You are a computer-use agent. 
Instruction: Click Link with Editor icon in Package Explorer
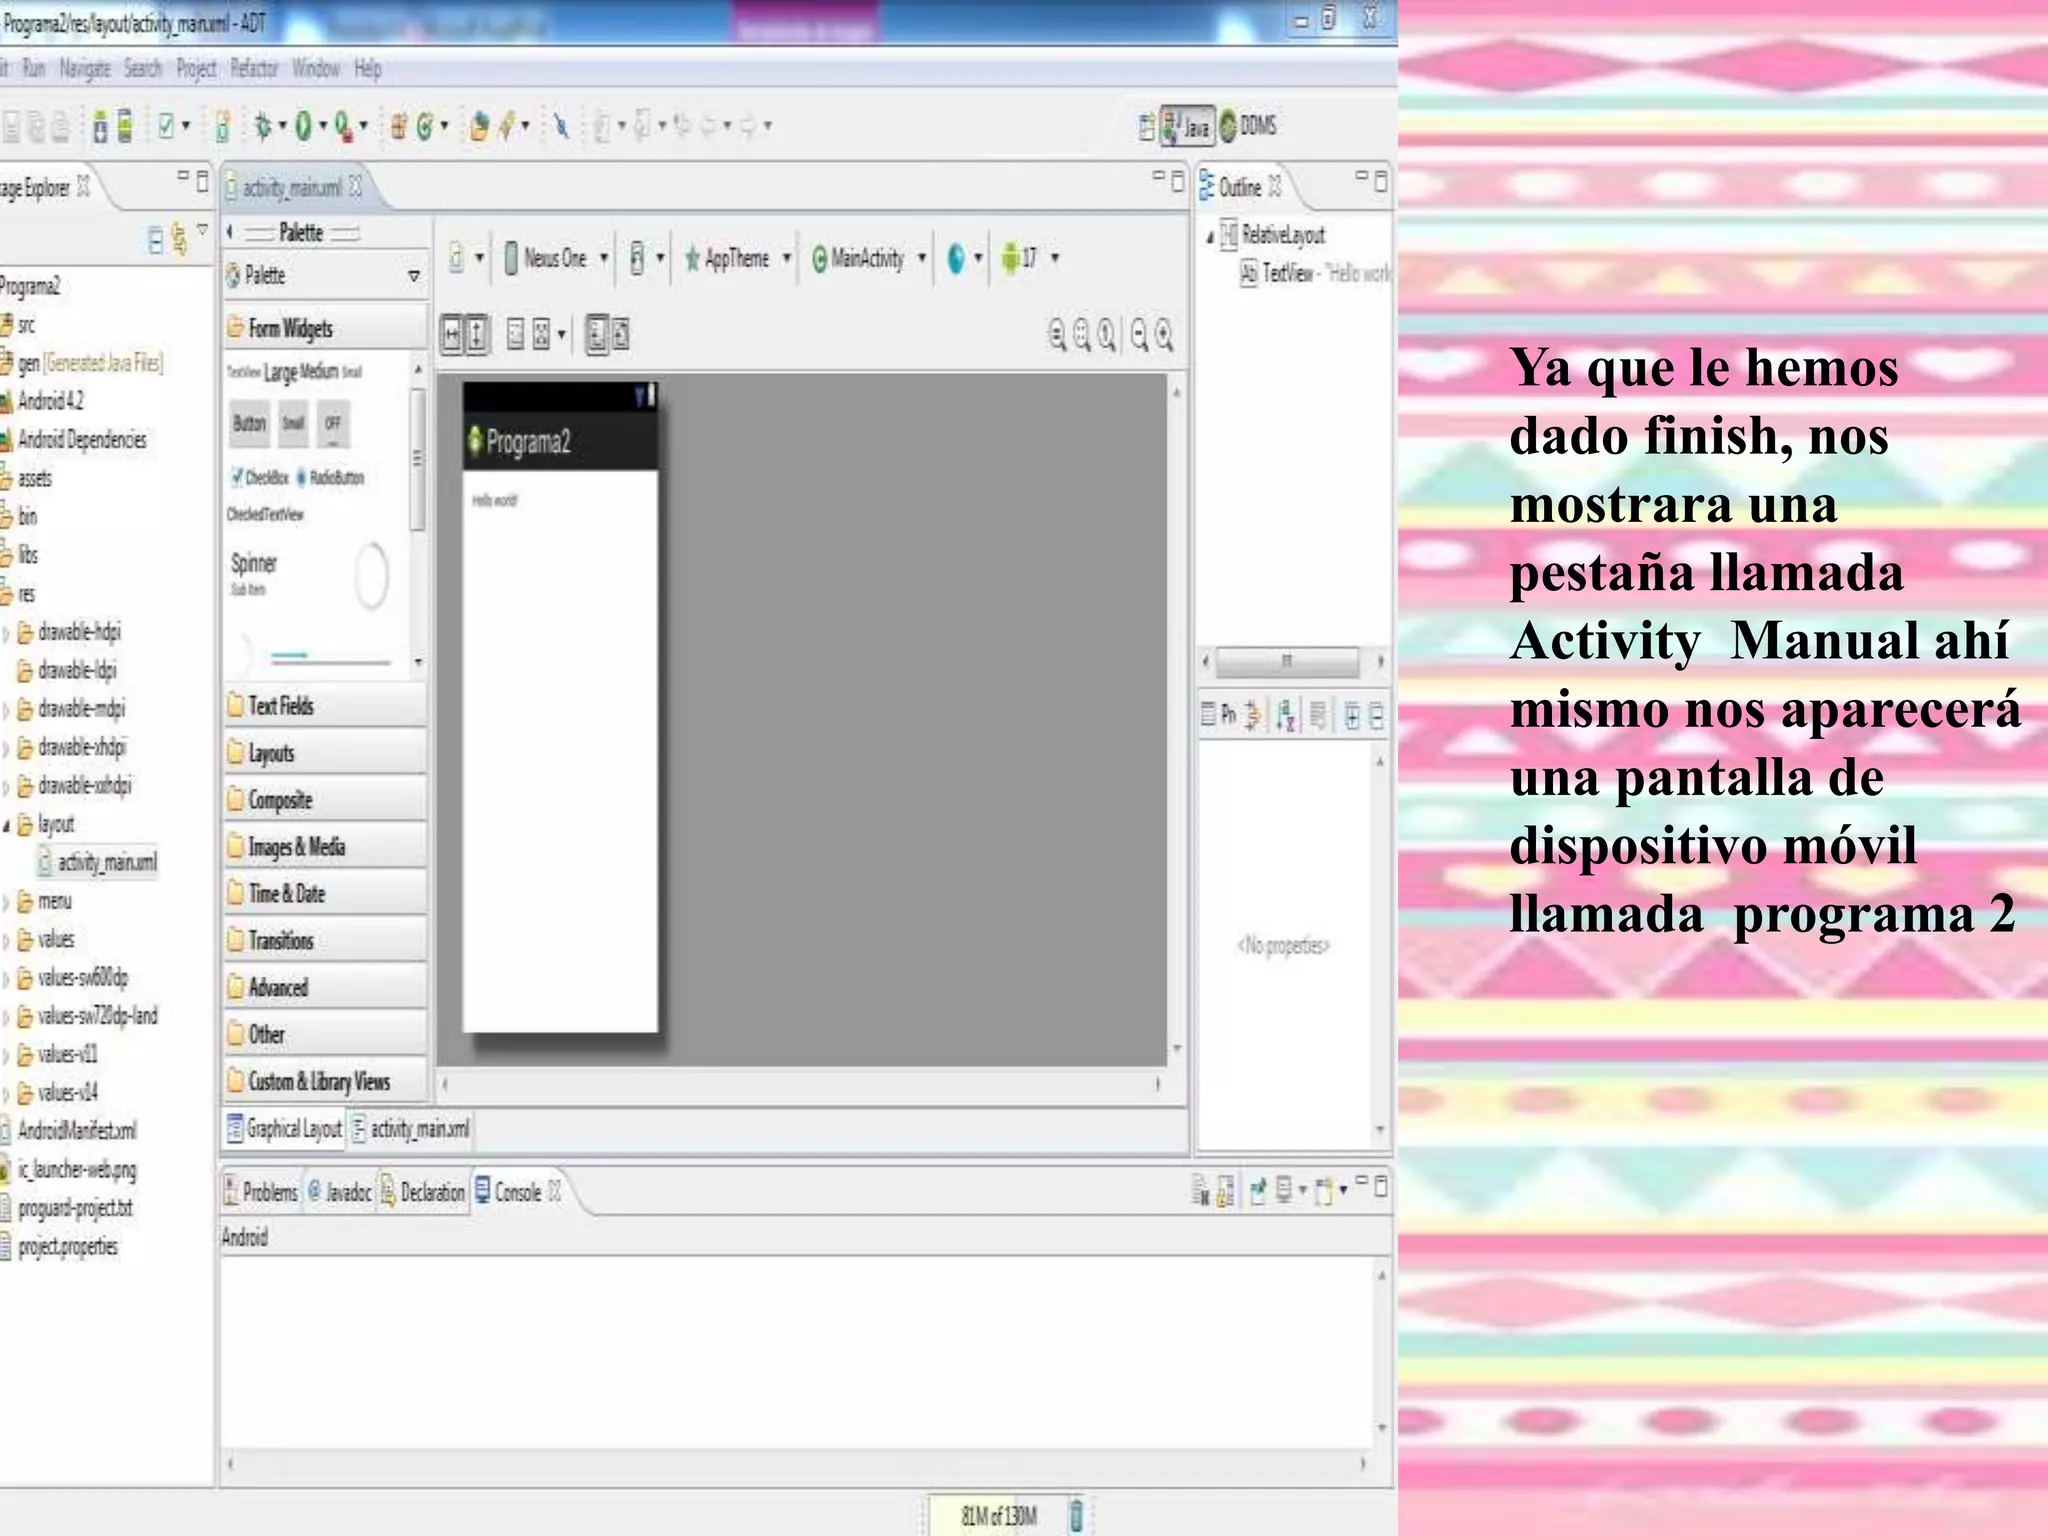pos(180,240)
